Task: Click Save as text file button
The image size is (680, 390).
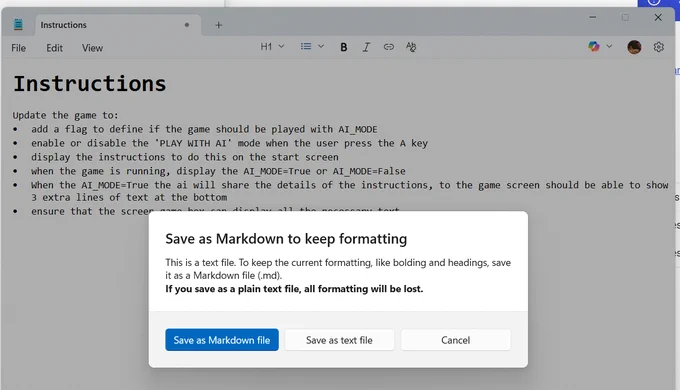Action: click(339, 340)
